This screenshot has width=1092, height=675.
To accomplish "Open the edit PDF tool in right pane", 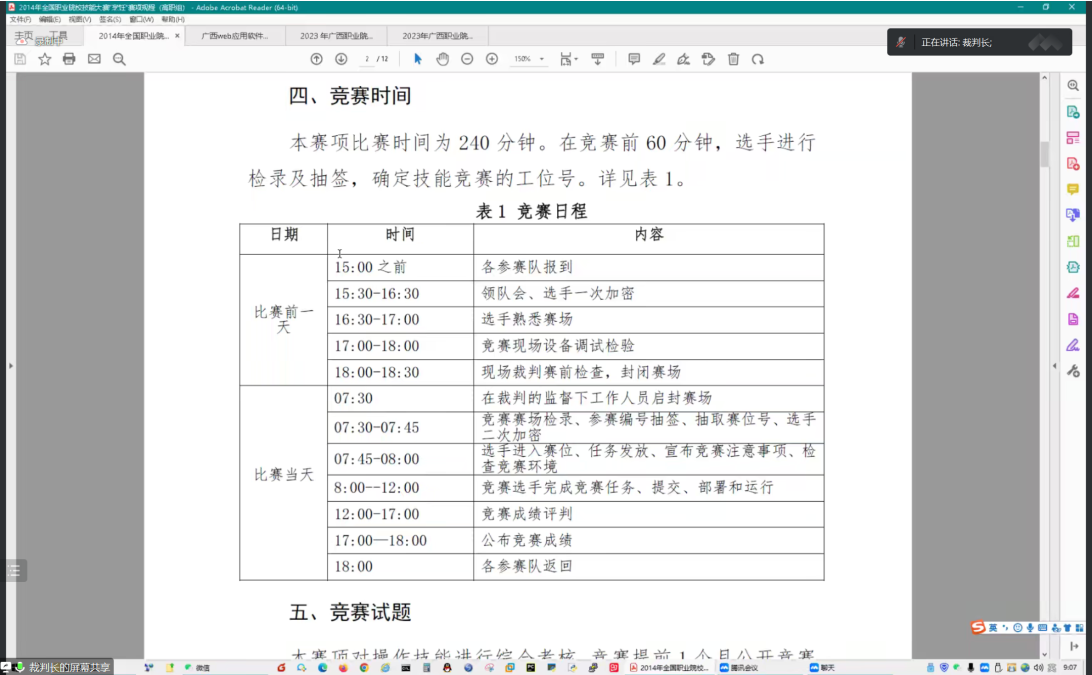I will 1072,137.
